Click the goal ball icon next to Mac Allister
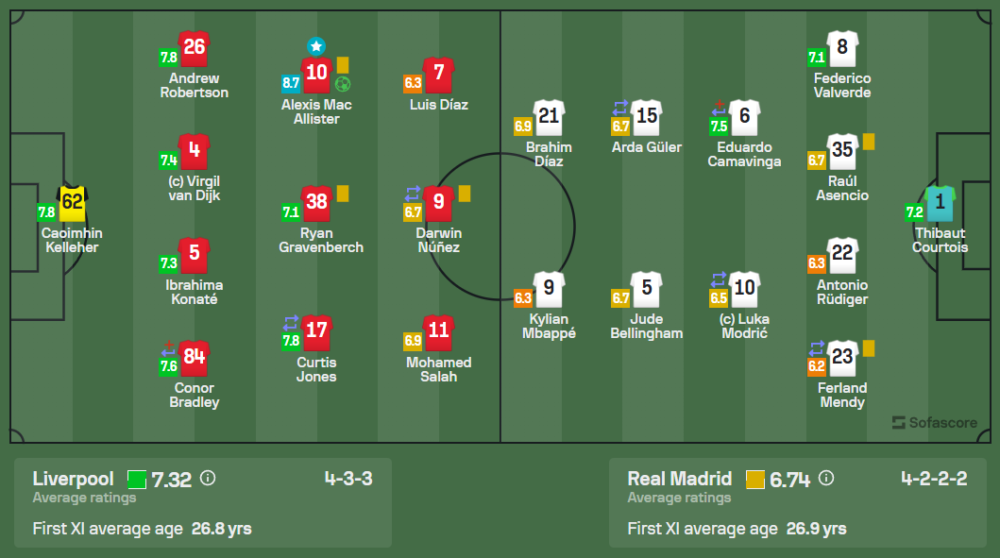This screenshot has height=558, width=1000. pos(343,84)
